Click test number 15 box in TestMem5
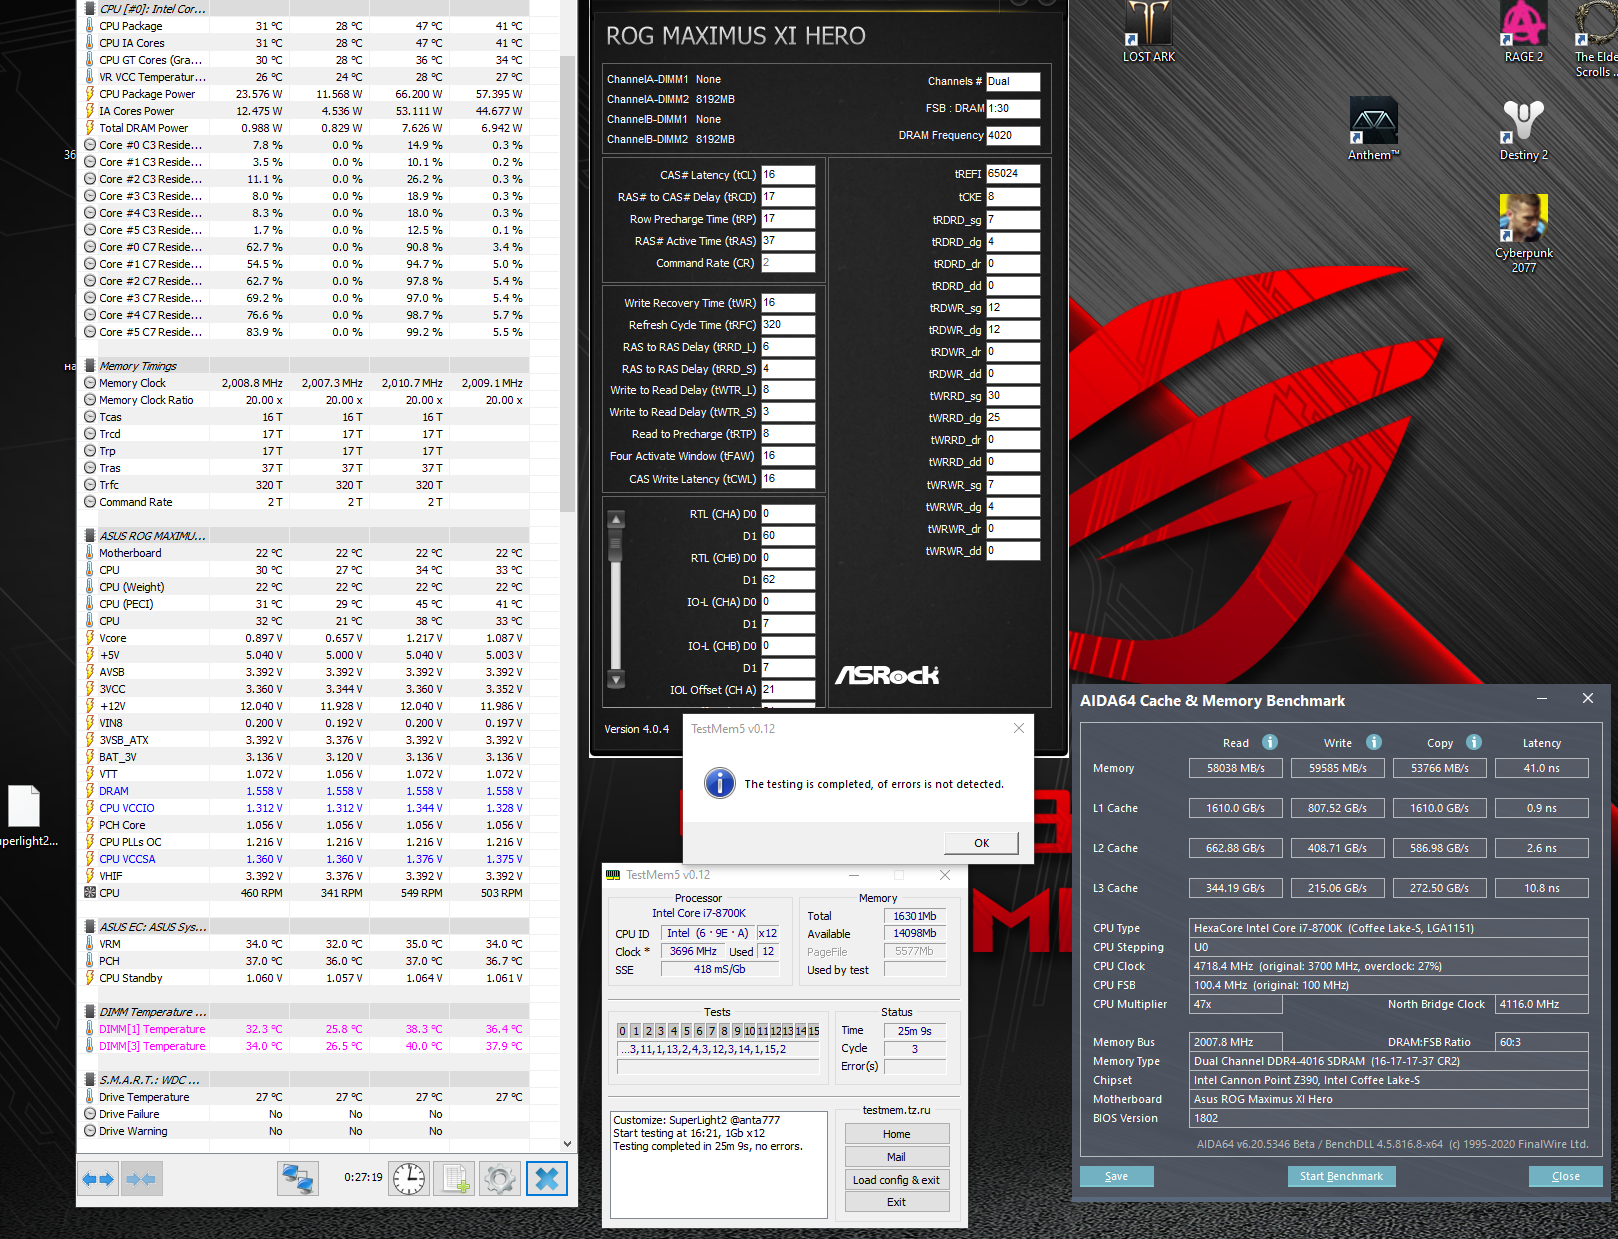 coord(814,1031)
